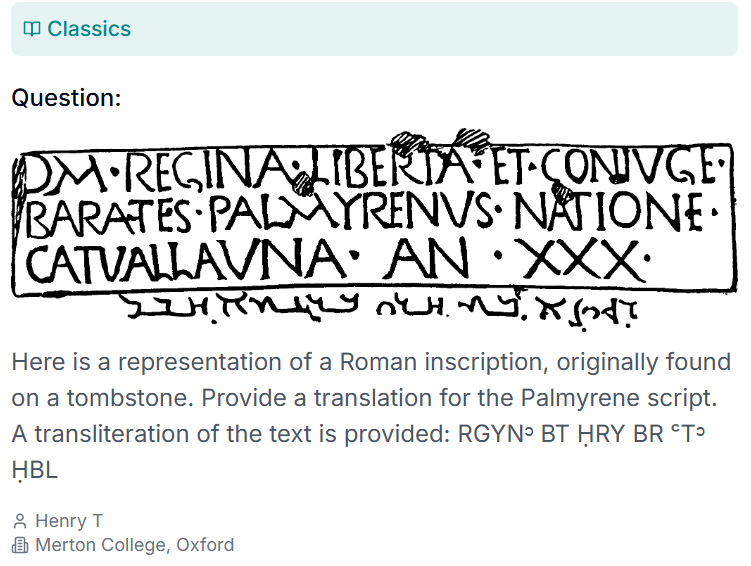Select the Classics category label

tap(89, 29)
